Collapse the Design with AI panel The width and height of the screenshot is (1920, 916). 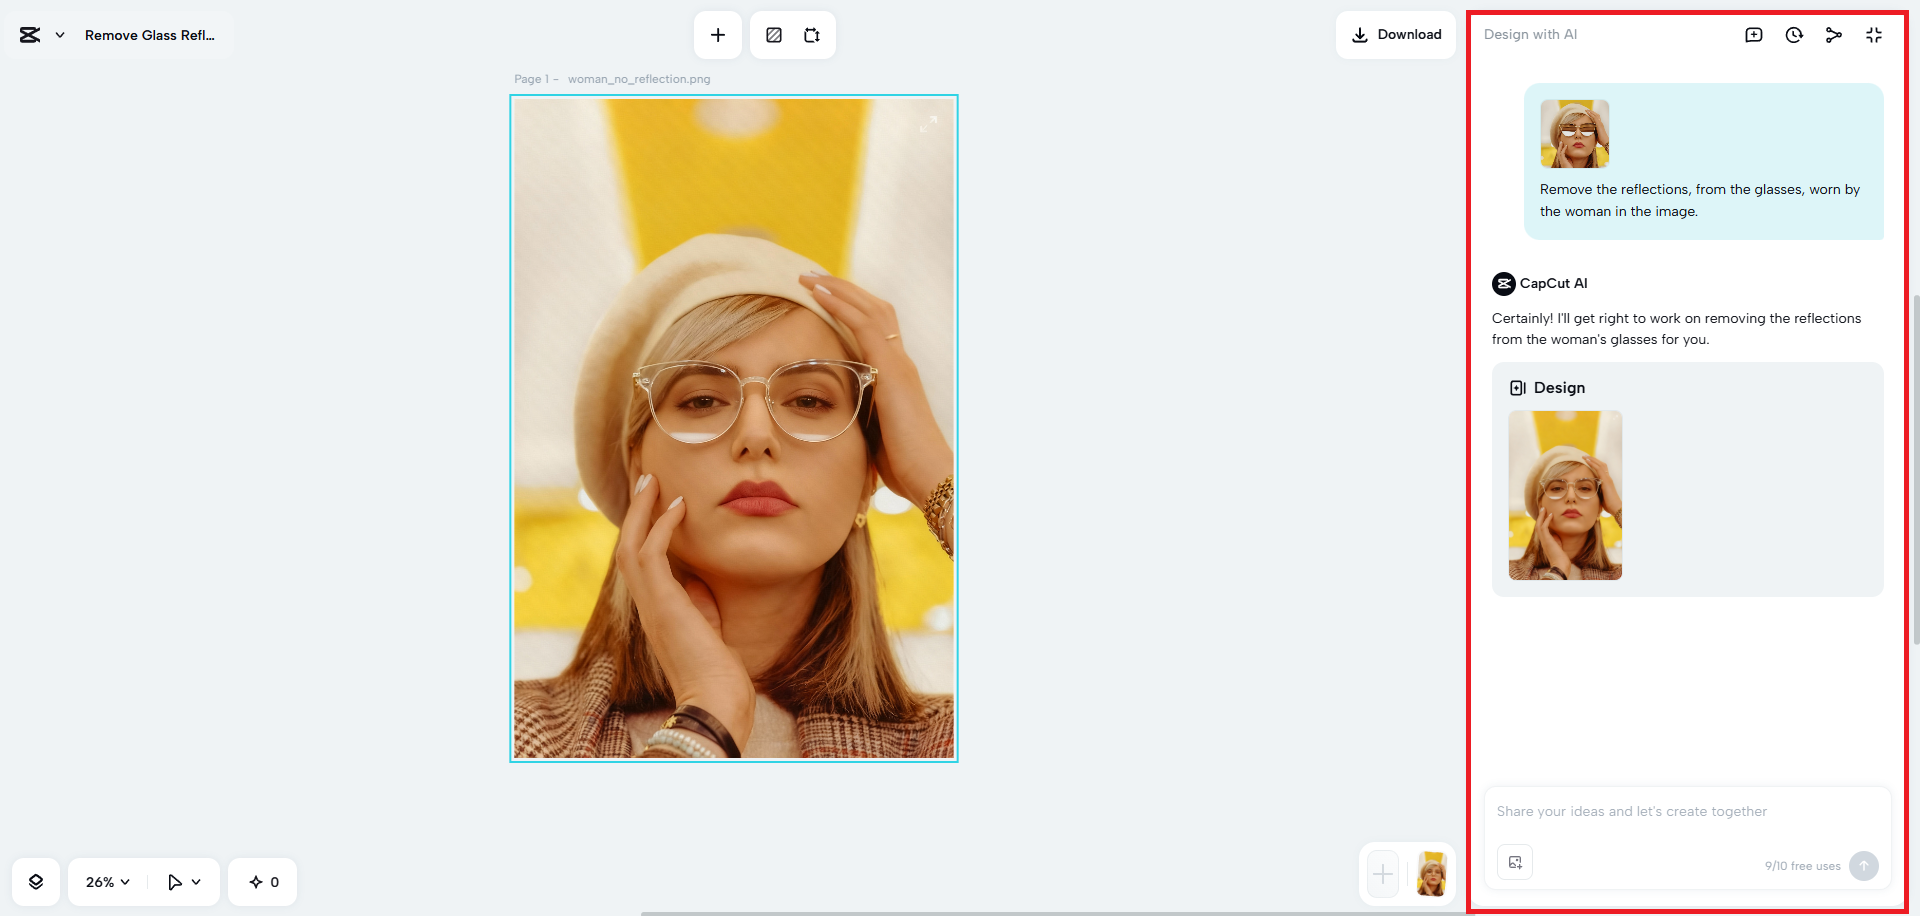[x=1874, y=34]
